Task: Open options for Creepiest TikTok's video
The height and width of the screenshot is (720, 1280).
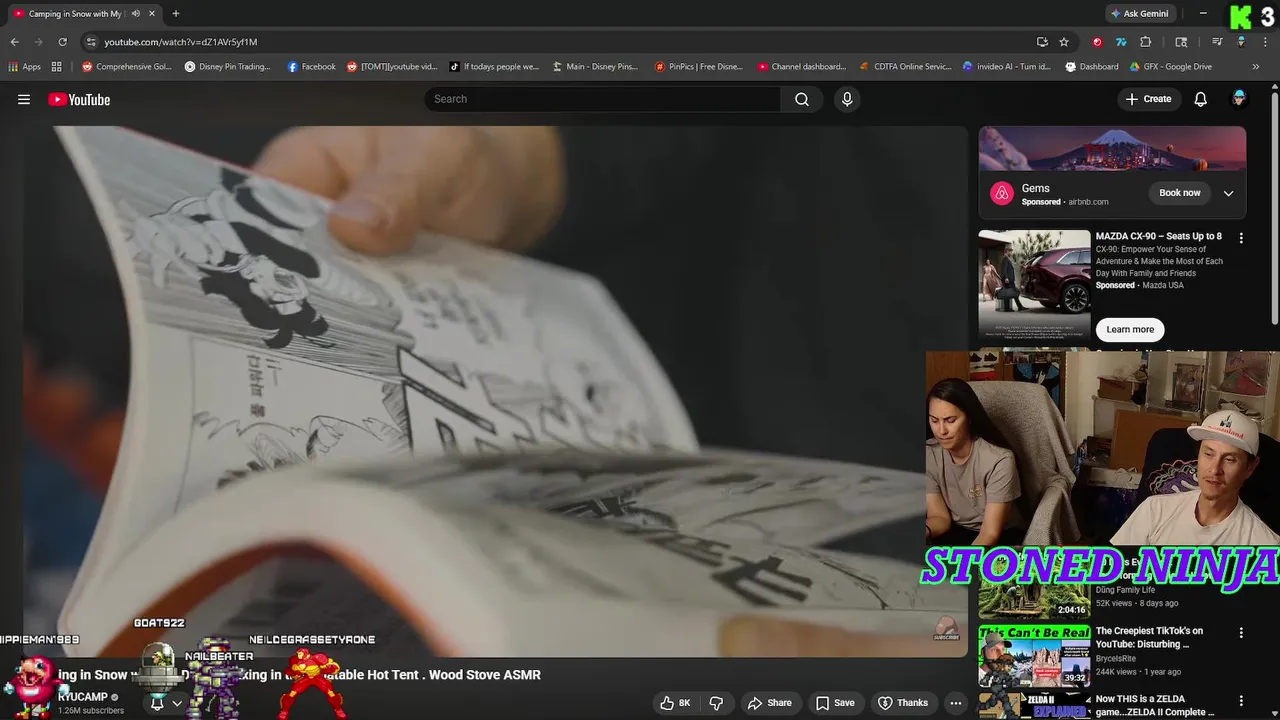Action: [1241, 633]
